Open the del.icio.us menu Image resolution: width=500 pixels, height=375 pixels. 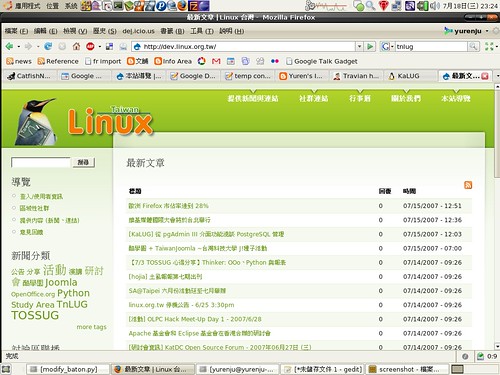tap(138, 31)
